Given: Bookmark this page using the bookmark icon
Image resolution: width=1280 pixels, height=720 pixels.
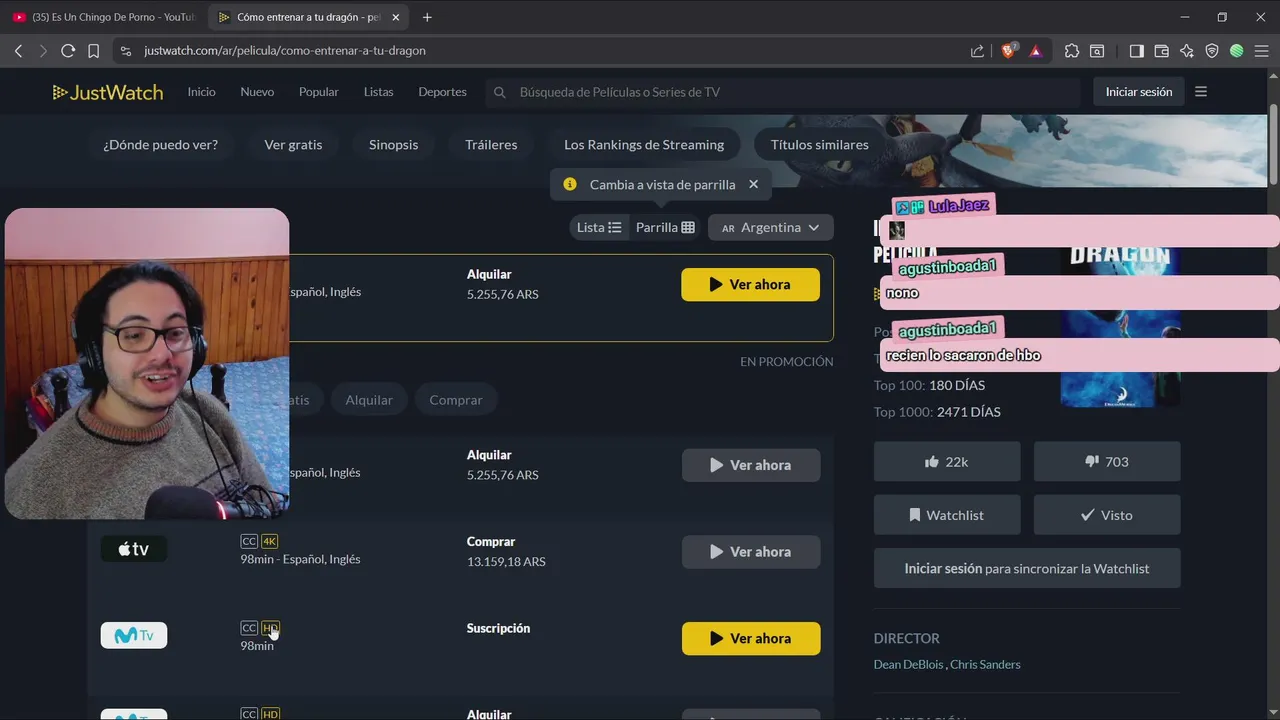Looking at the screenshot, I should tap(93, 51).
